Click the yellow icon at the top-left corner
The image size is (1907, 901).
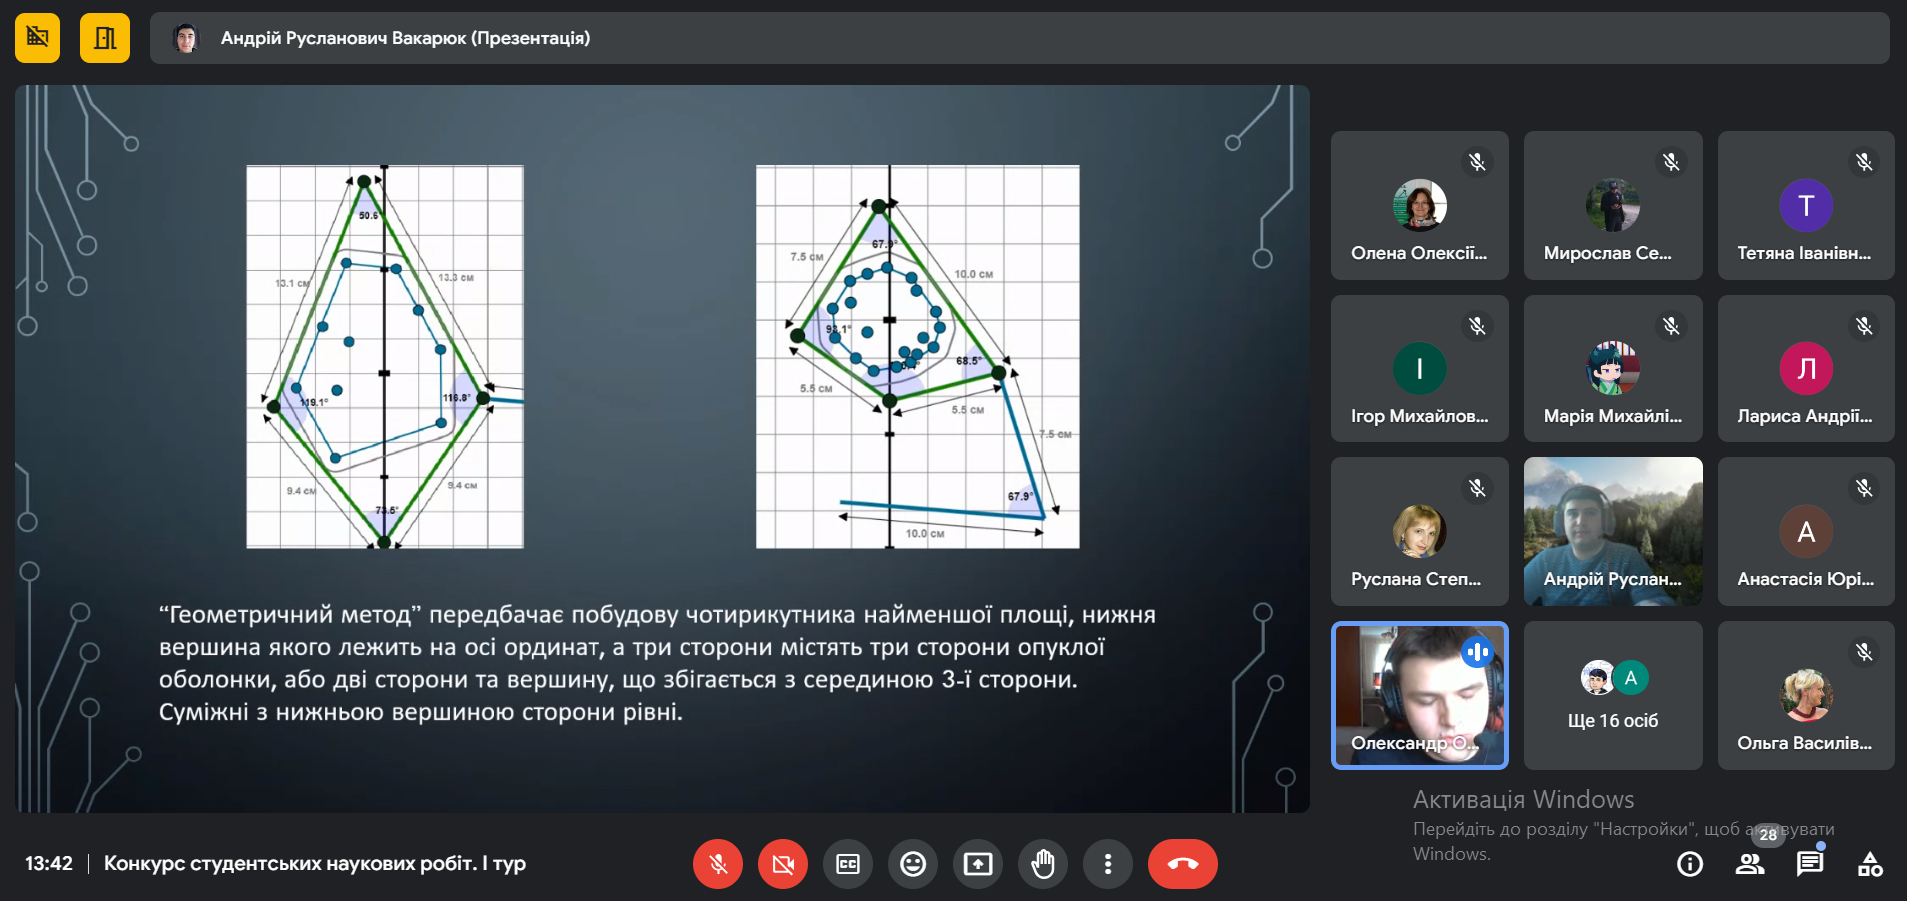(37, 38)
